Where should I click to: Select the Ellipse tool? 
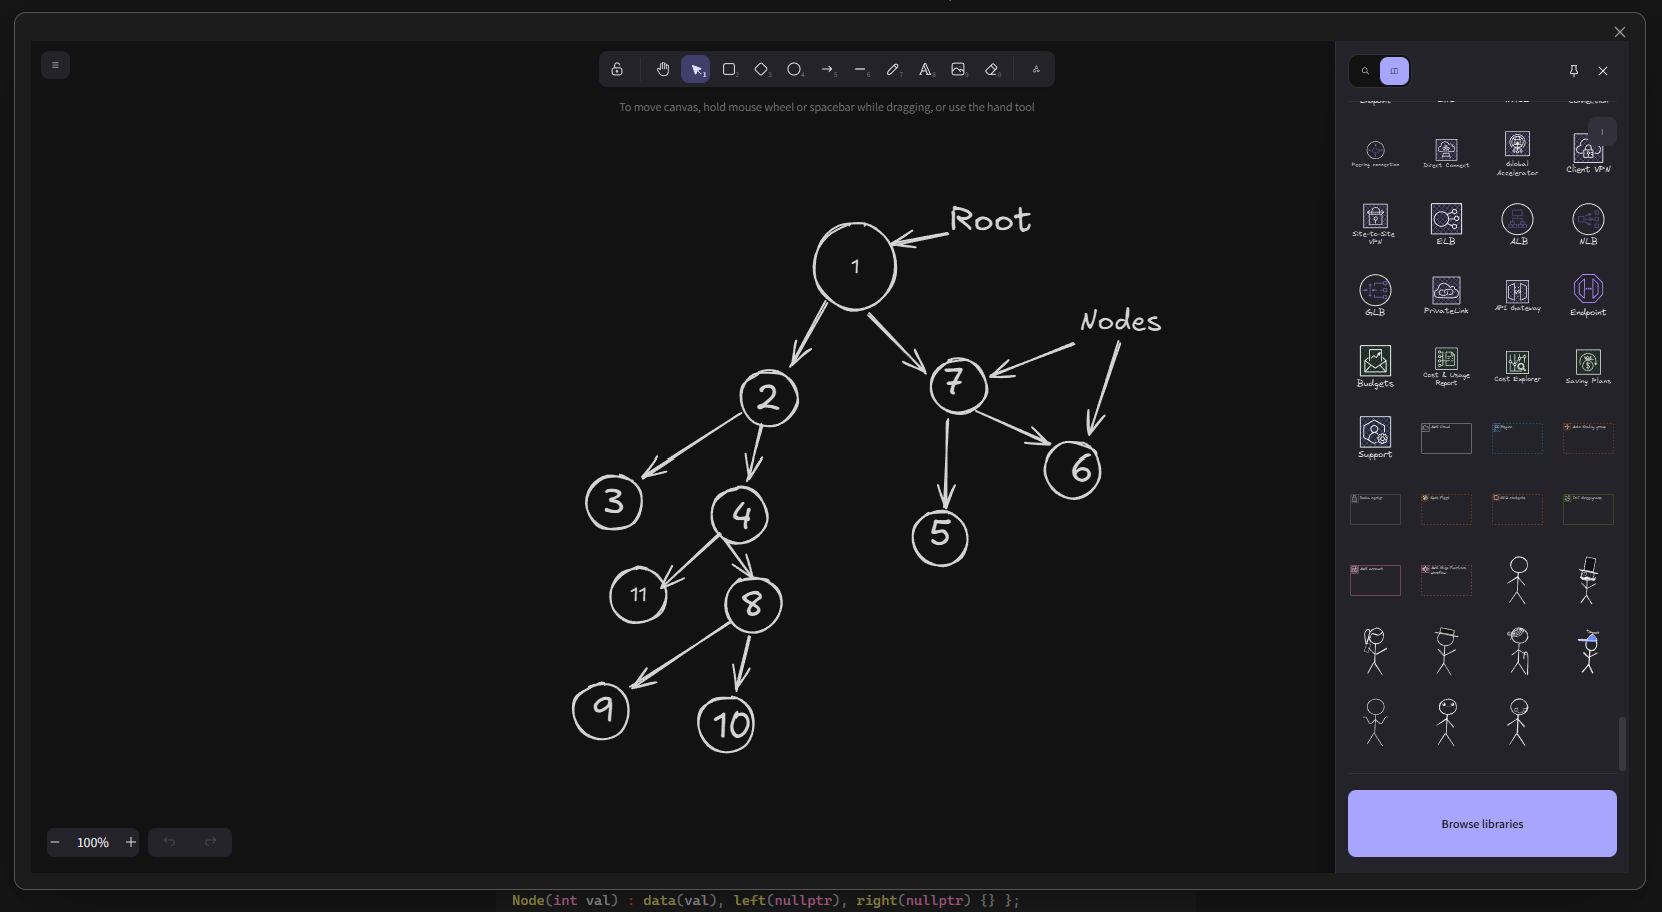[x=795, y=69]
